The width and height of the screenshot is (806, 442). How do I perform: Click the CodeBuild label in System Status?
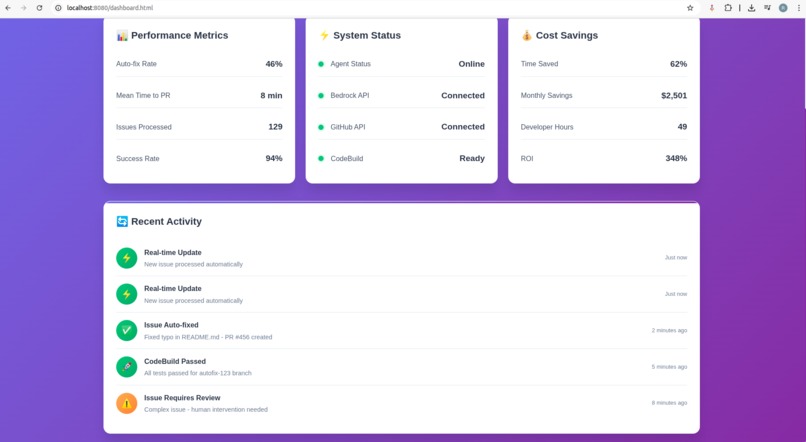click(347, 159)
